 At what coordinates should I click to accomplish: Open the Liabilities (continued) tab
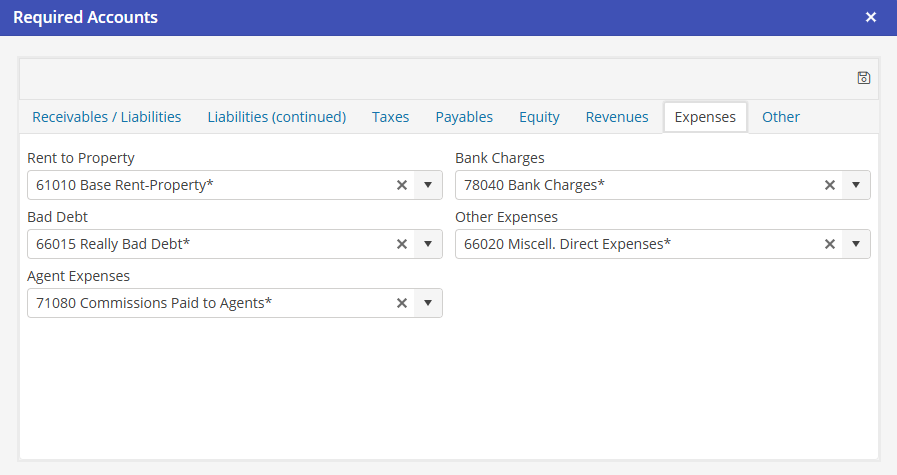pyautogui.click(x=277, y=117)
